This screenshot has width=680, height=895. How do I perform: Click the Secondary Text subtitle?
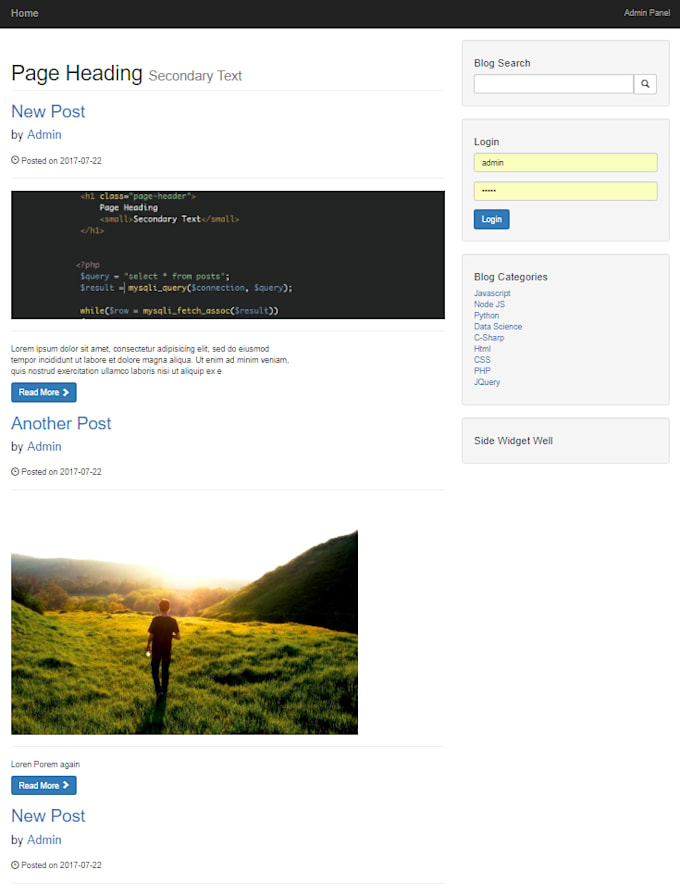pos(195,75)
